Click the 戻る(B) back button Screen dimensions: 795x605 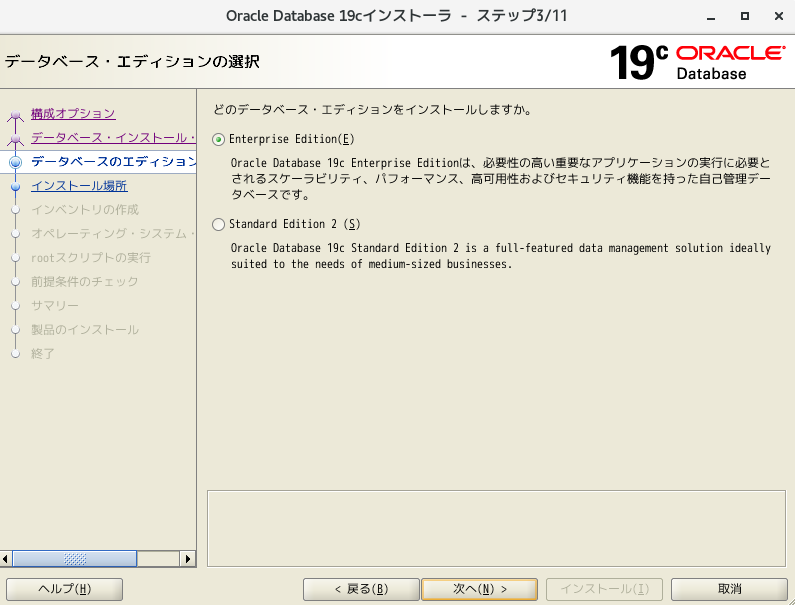coord(361,589)
